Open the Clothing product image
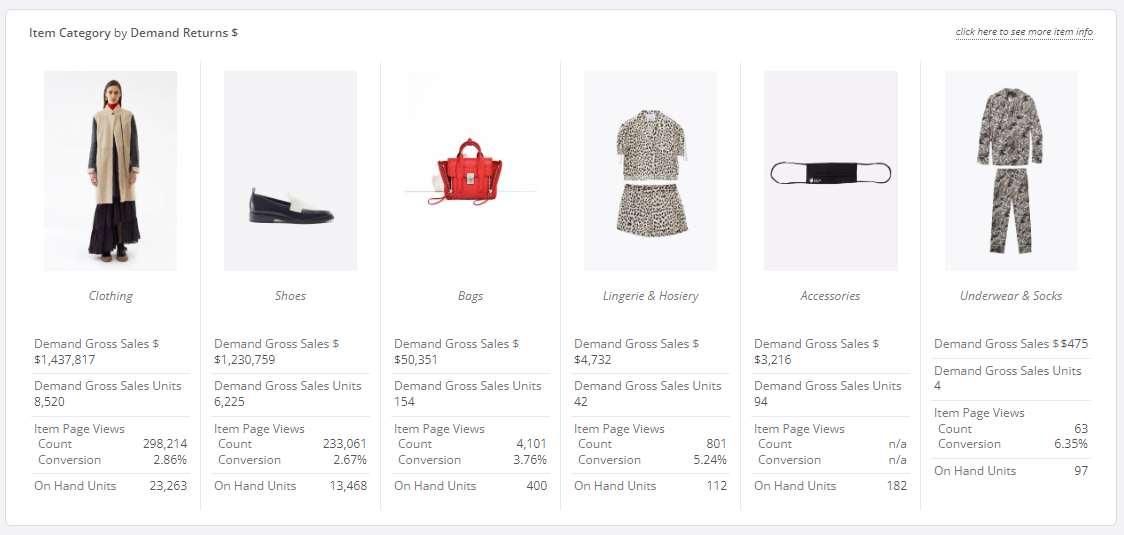 110,171
